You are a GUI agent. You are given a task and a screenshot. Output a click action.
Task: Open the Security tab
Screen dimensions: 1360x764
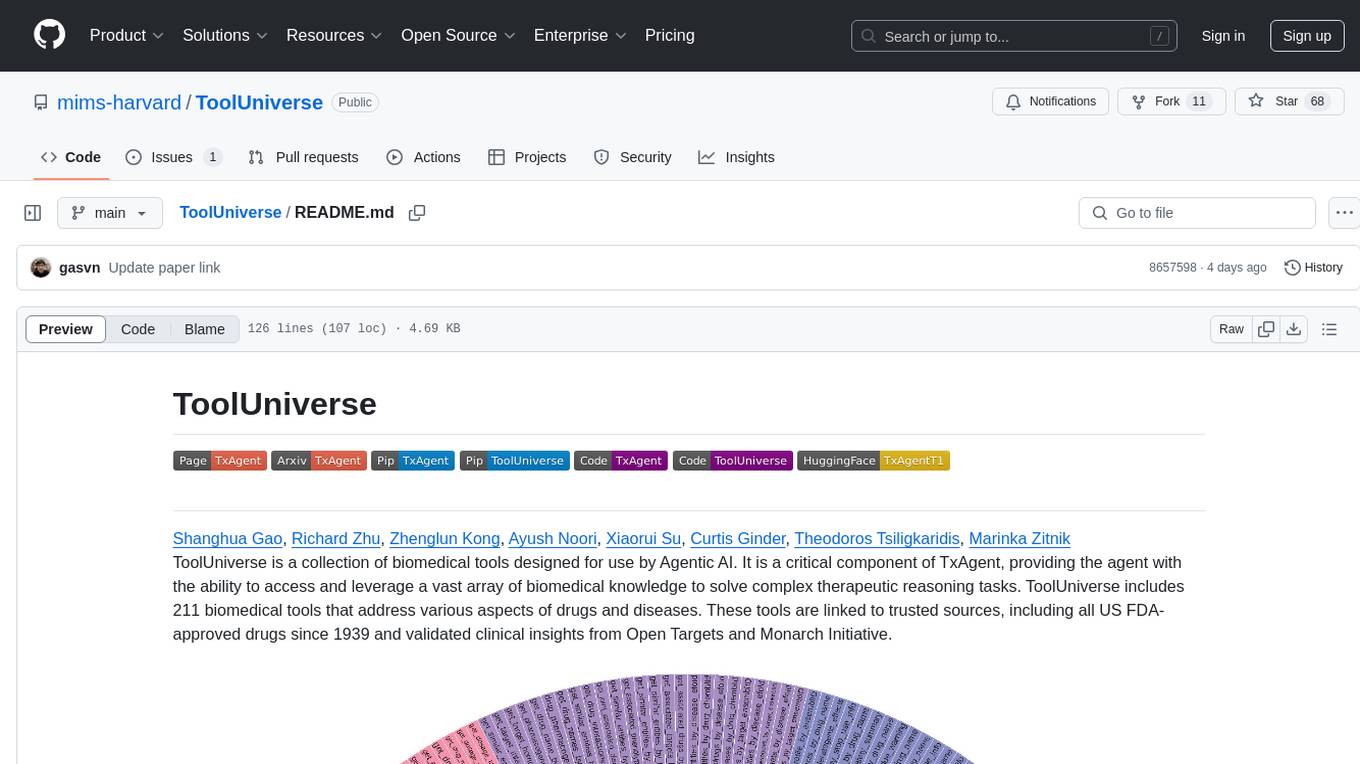(632, 157)
